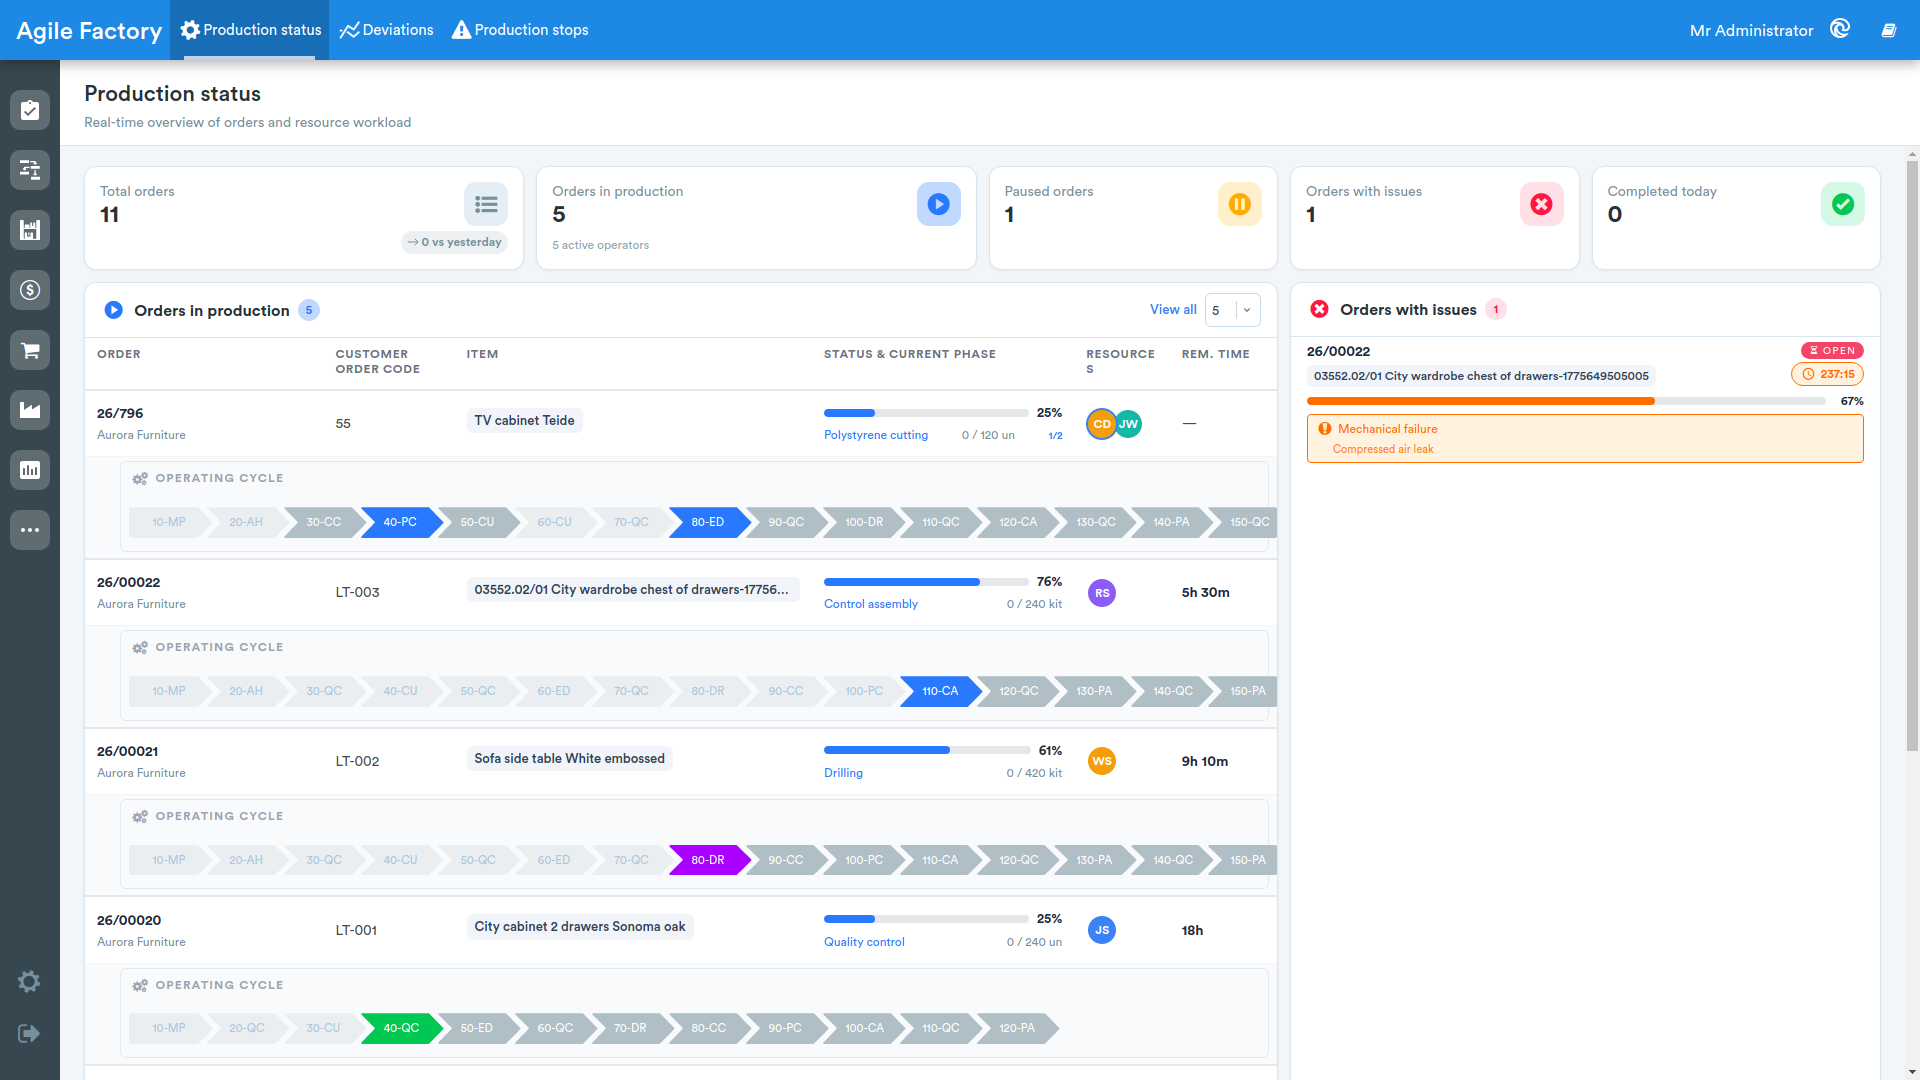
Task: Click the page vertical scrollbar
Action: click(x=1912, y=455)
